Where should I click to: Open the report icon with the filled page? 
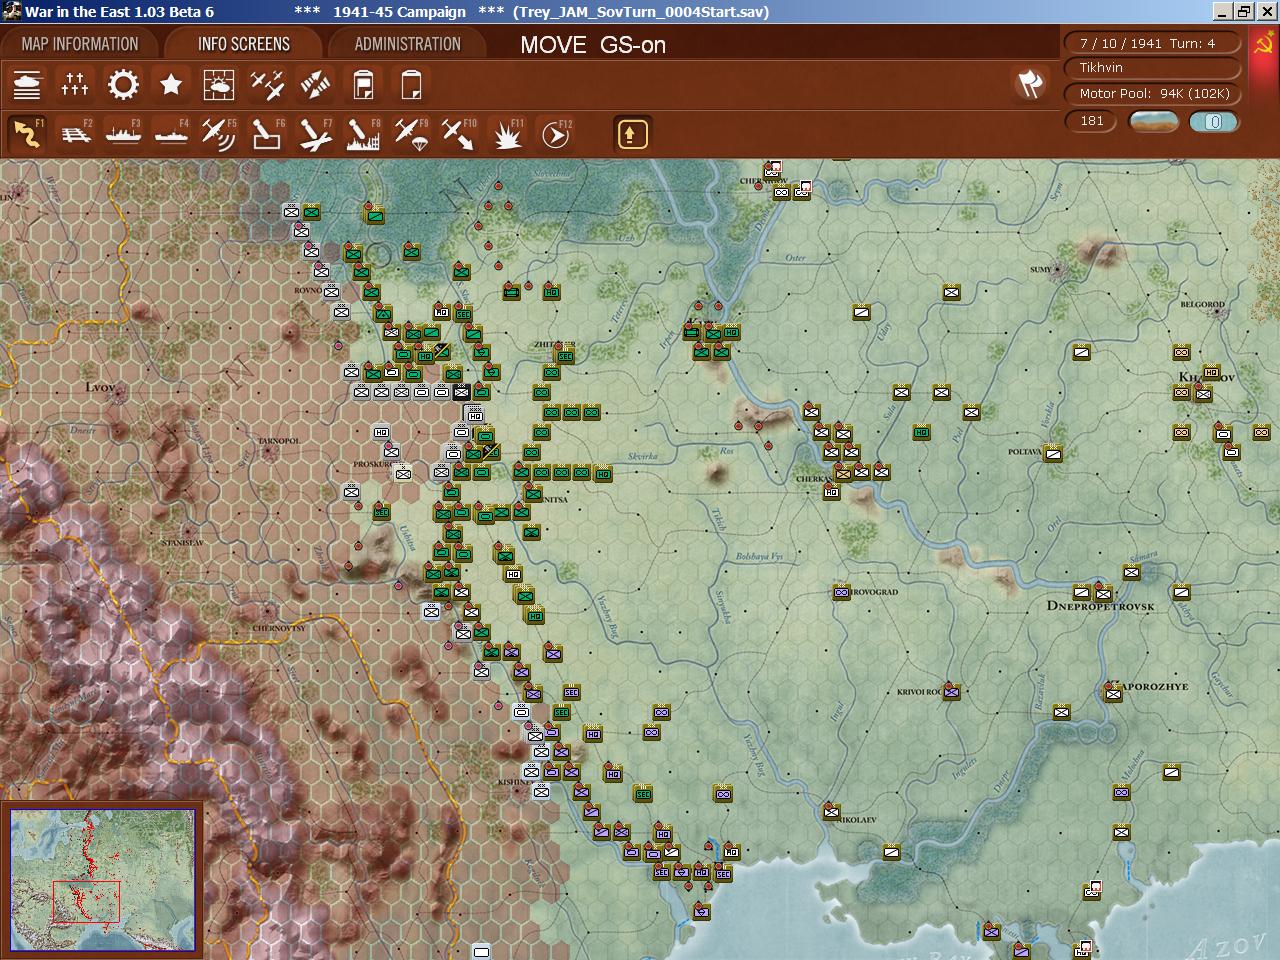click(363, 85)
